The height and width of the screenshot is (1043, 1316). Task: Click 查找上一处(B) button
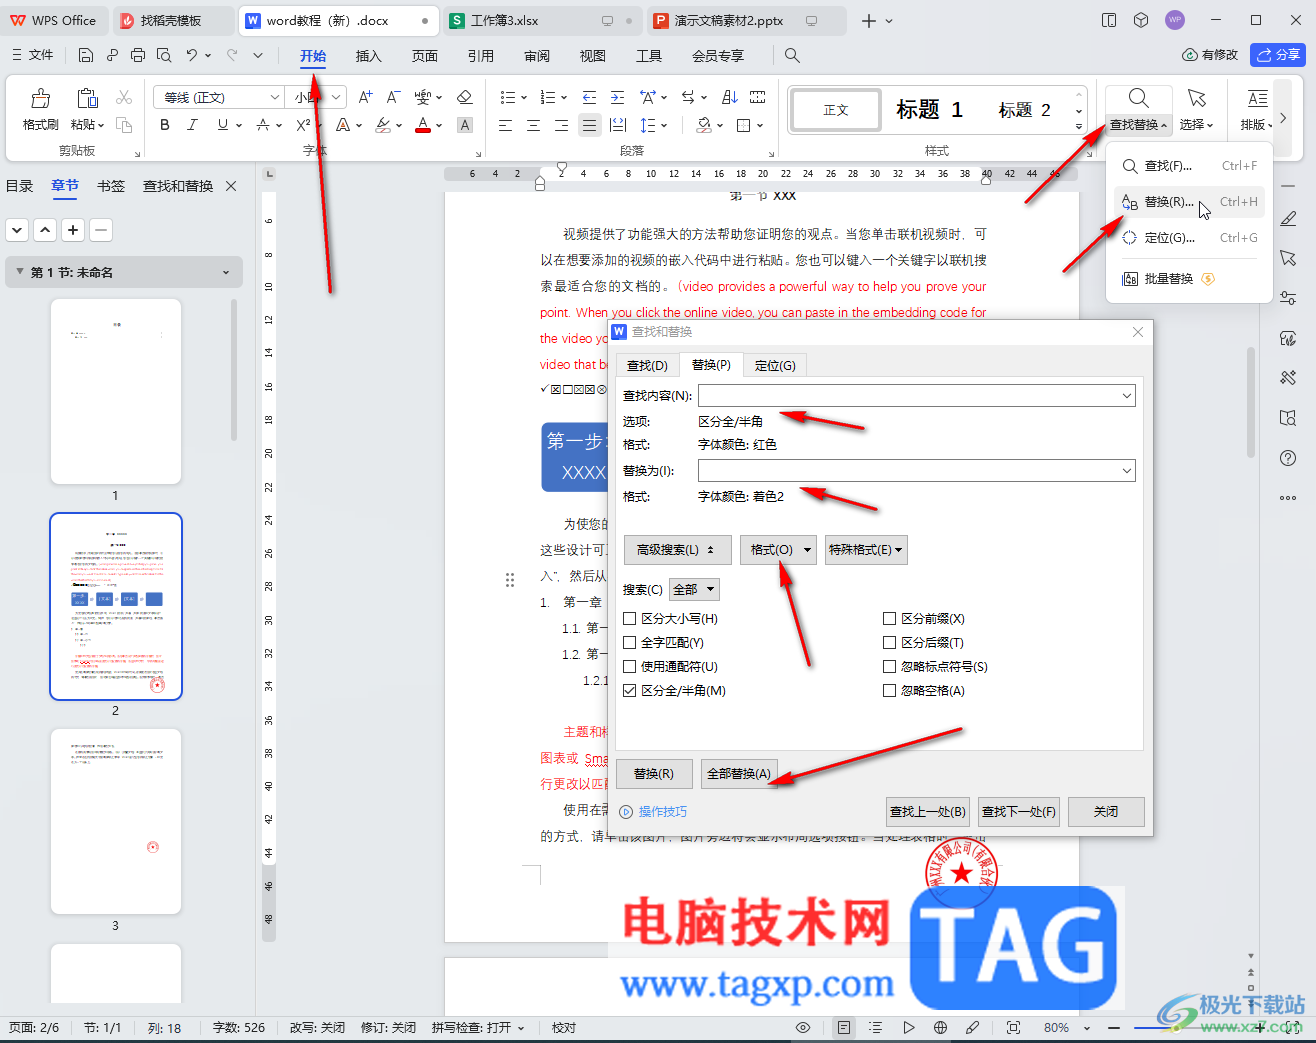click(928, 812)
